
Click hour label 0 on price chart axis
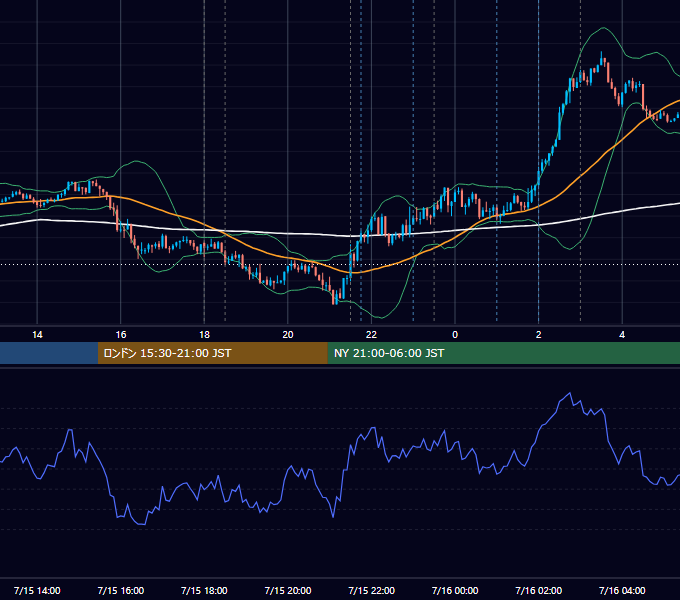pos(455,335)
